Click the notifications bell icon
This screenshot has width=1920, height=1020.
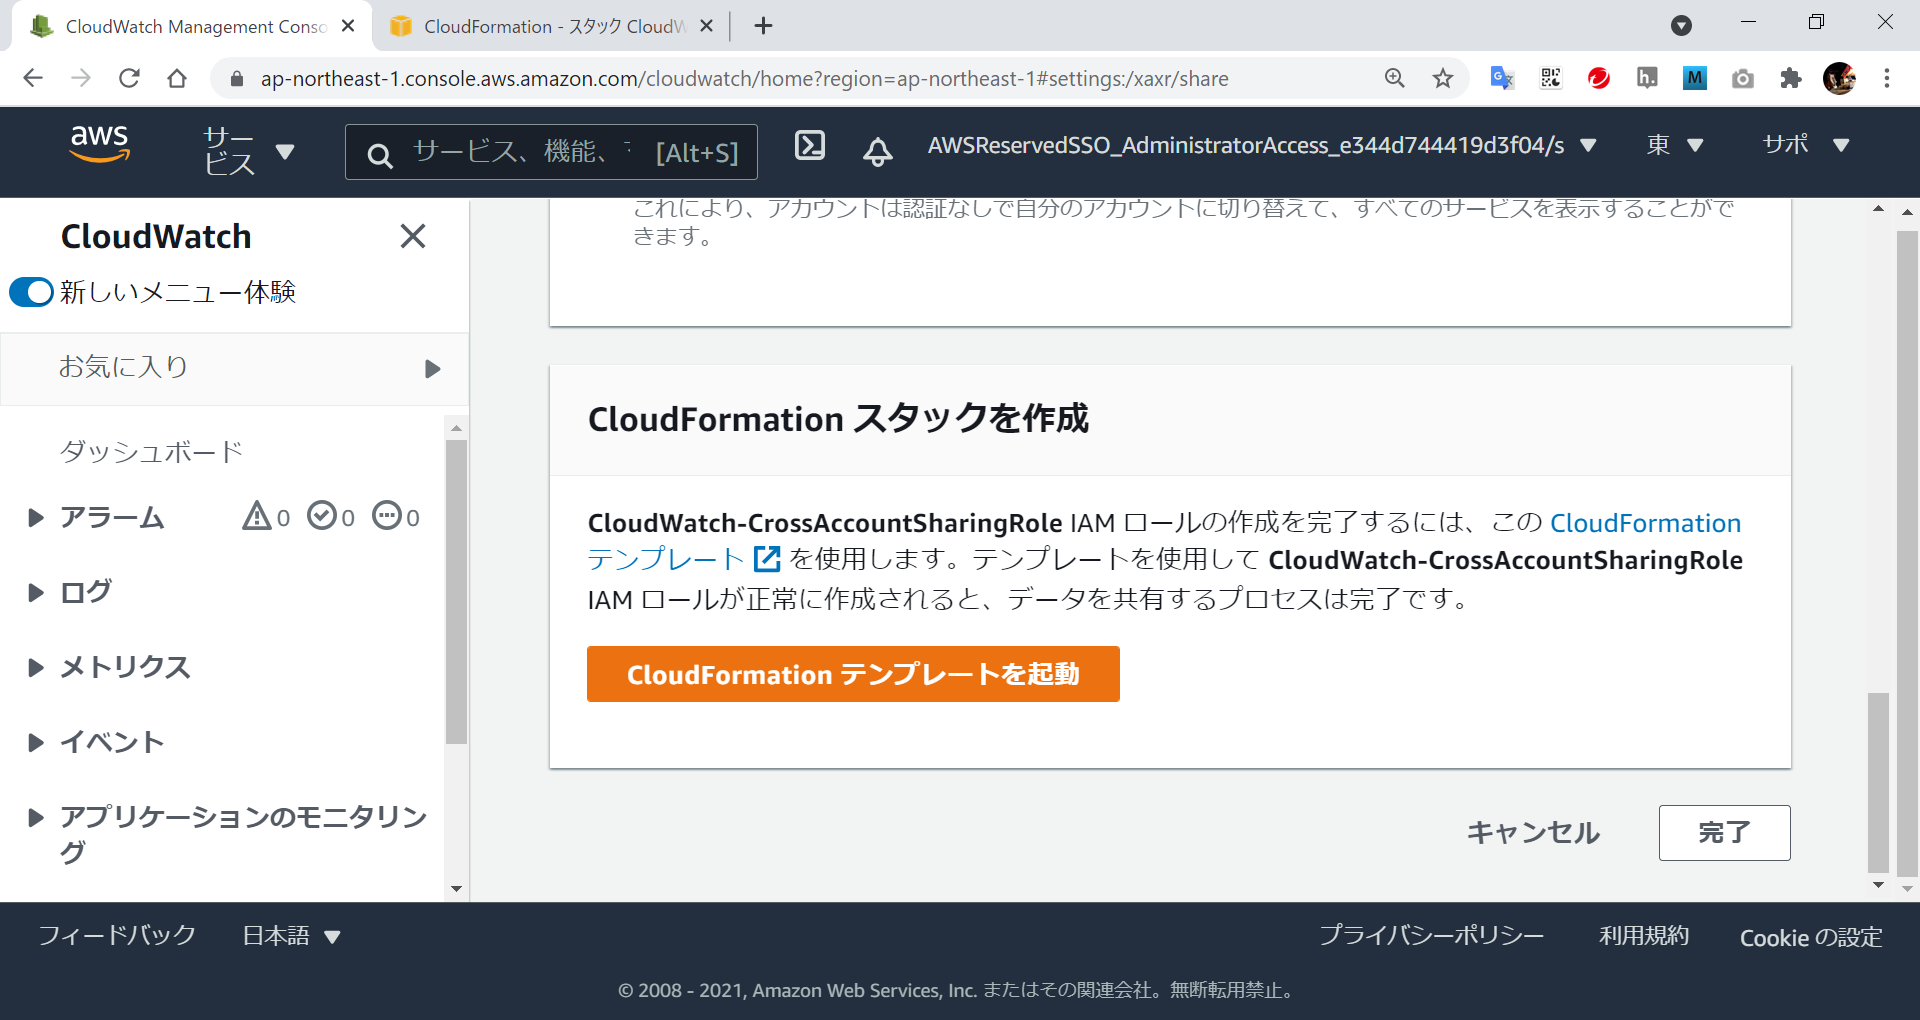click(x=877, y=151)
